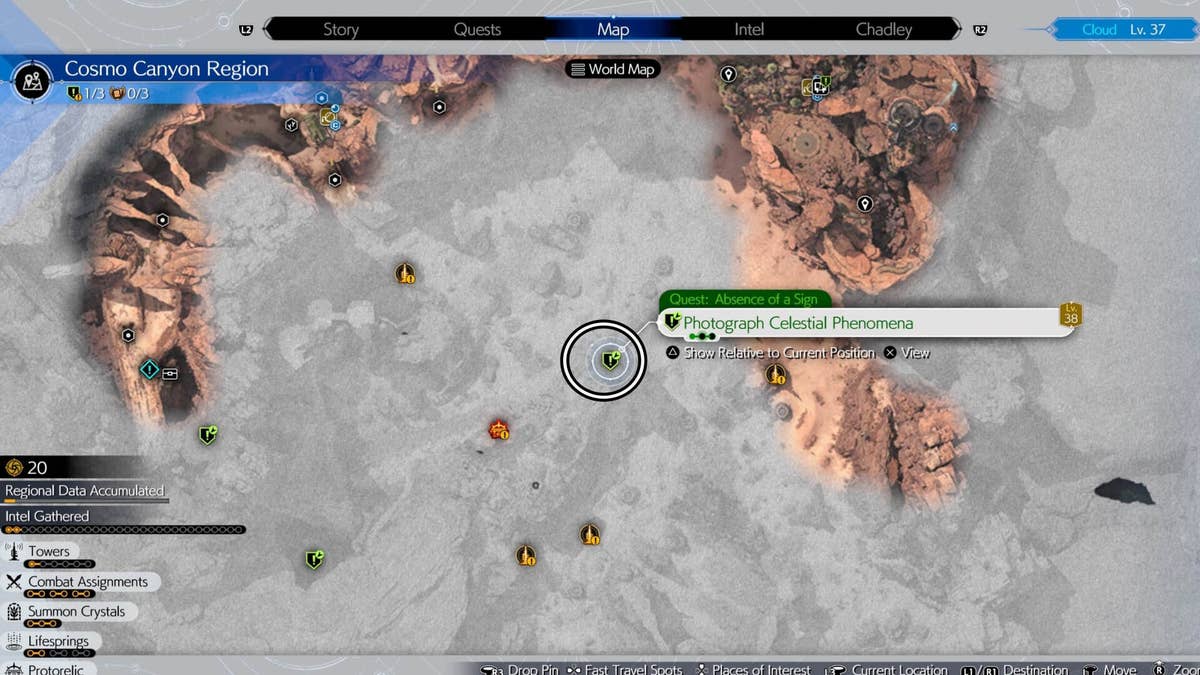Screen dimensions: 1200x675
Task: Click the quest marker inside the white cursor ring
Action: click(x=610, y=358)
